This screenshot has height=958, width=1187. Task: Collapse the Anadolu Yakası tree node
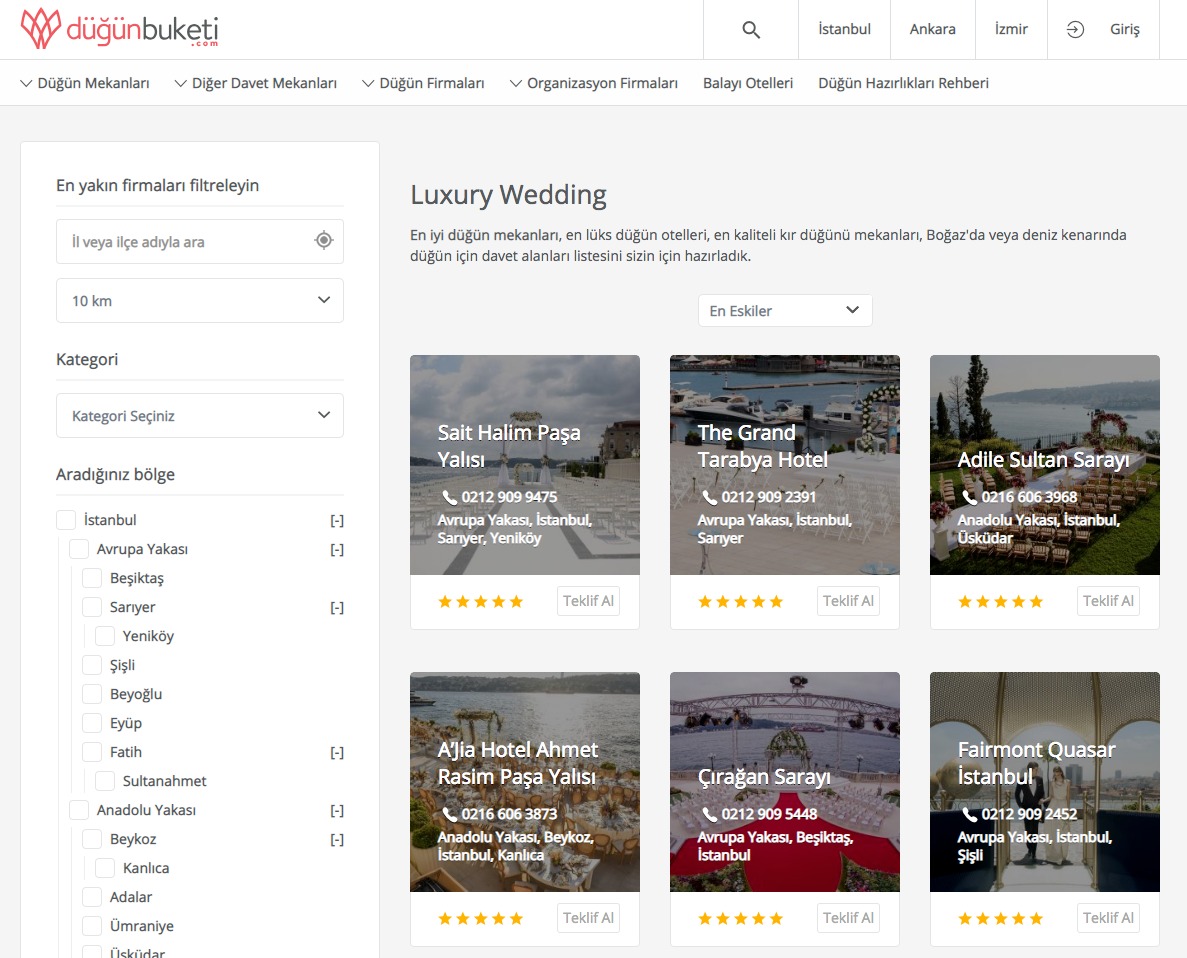pos(337,810)
